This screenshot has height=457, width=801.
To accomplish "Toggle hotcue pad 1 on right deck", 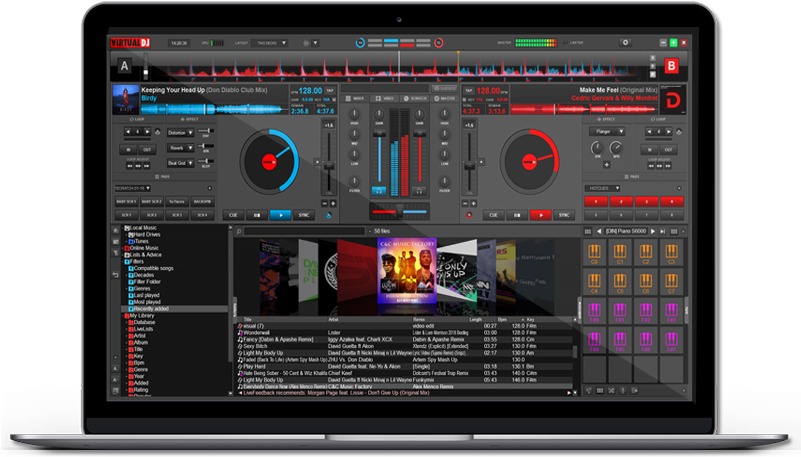I will [598, 201].
